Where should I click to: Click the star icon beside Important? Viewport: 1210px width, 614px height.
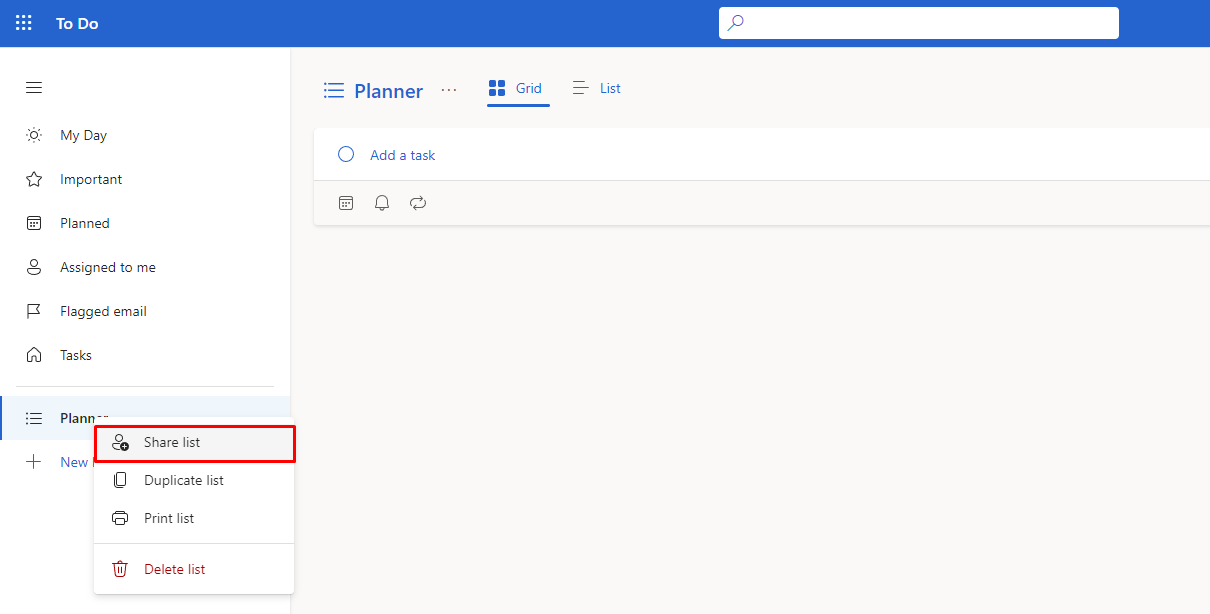click(x=34, y=179)
